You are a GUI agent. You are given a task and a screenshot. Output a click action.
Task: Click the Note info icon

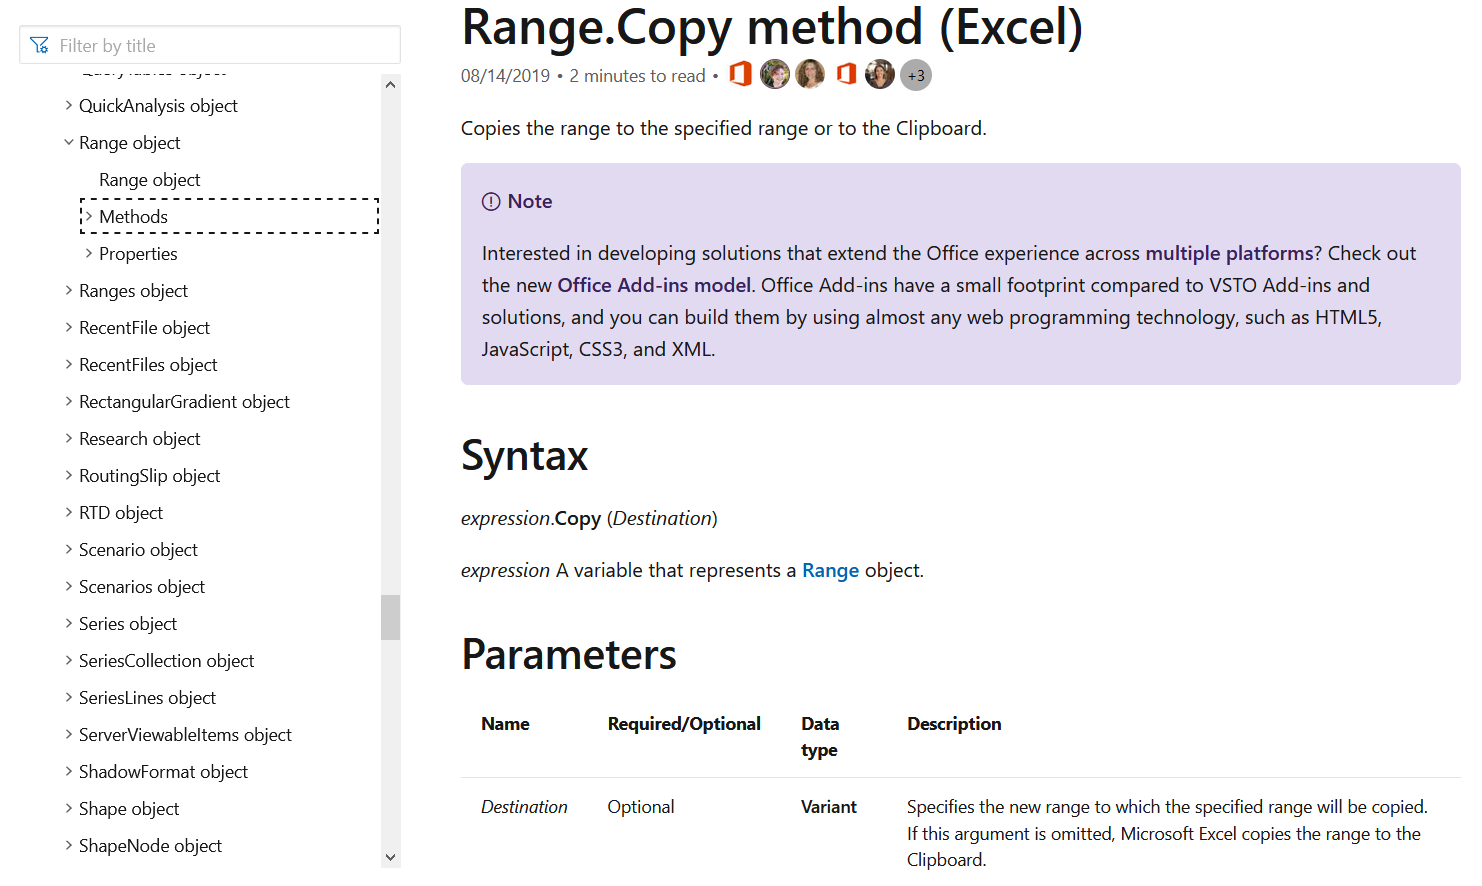[491, 201]
